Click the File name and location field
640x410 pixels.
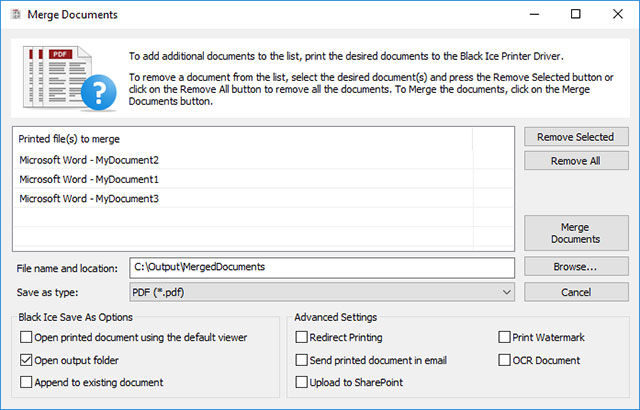322,268
